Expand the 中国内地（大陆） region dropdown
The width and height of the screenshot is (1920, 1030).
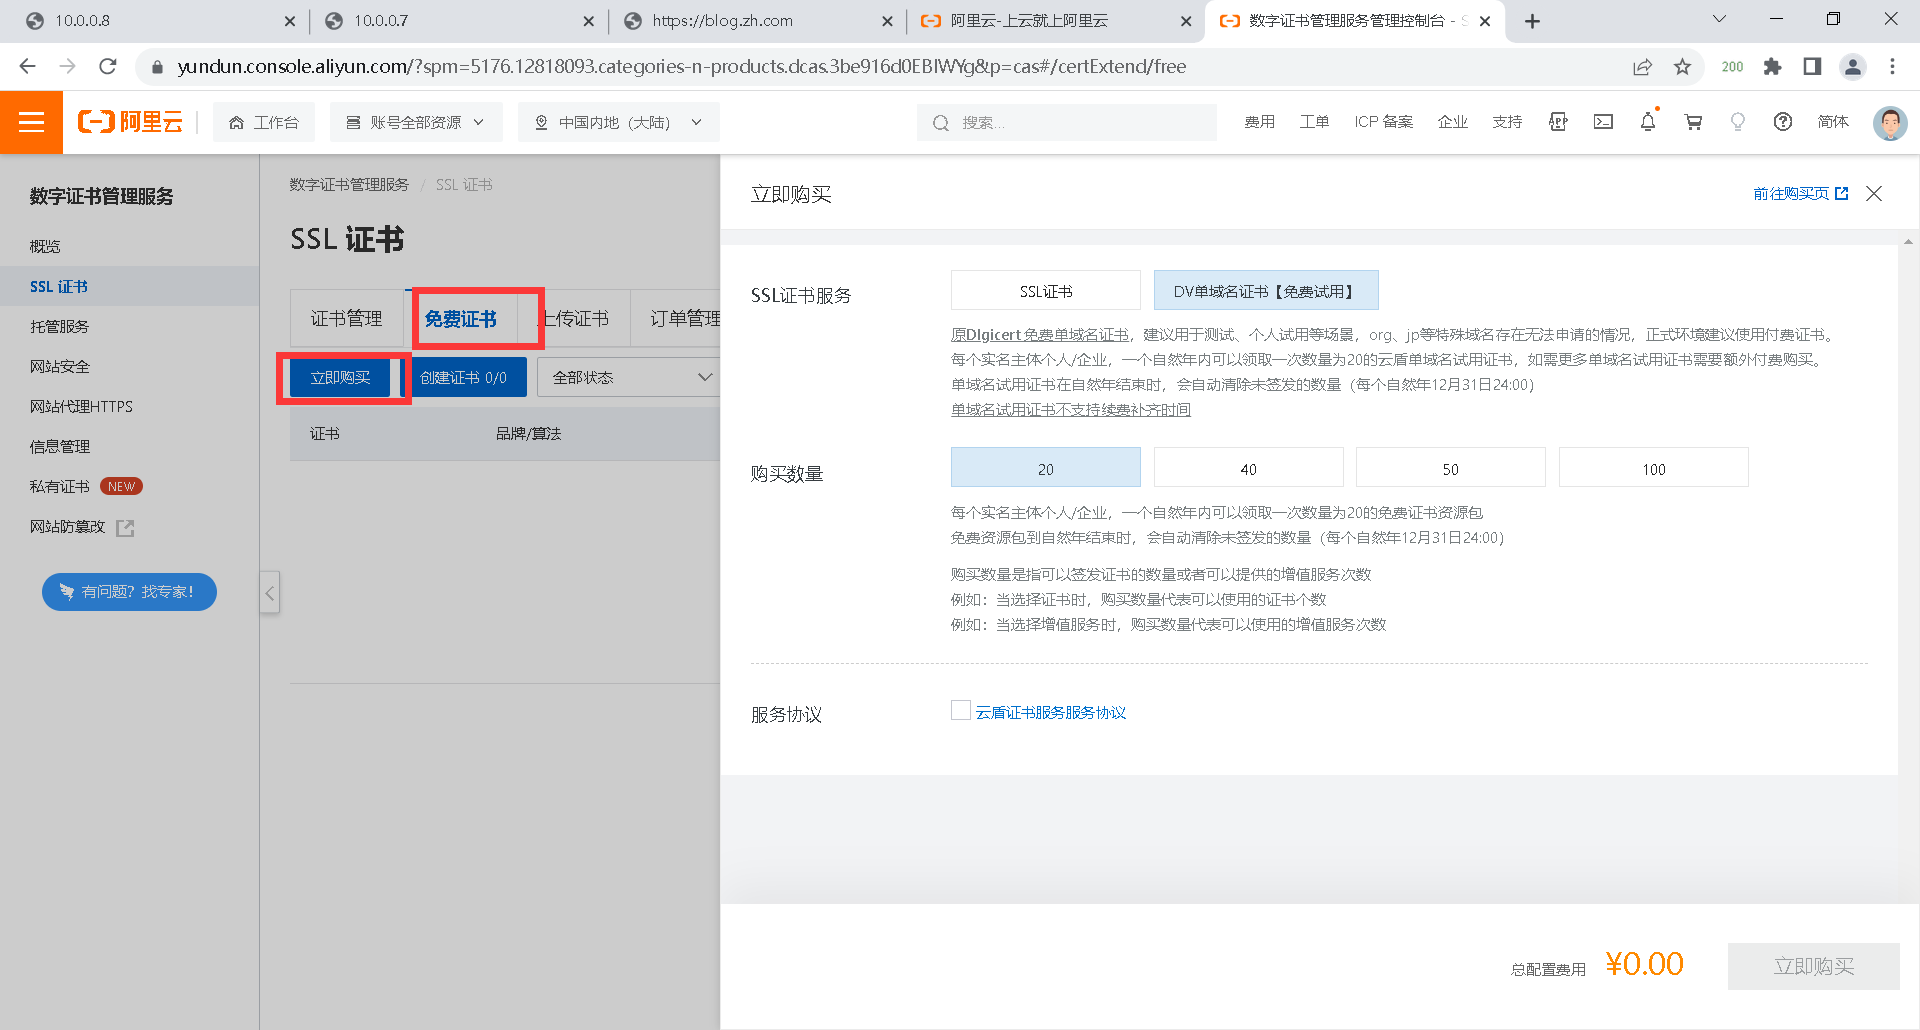coord(619,122)
